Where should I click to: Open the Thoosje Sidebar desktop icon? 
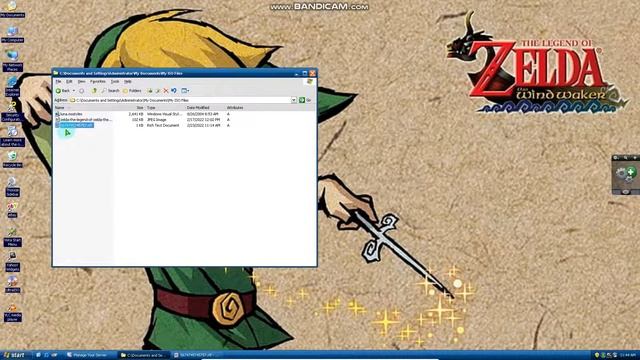(x=12, y=187)
